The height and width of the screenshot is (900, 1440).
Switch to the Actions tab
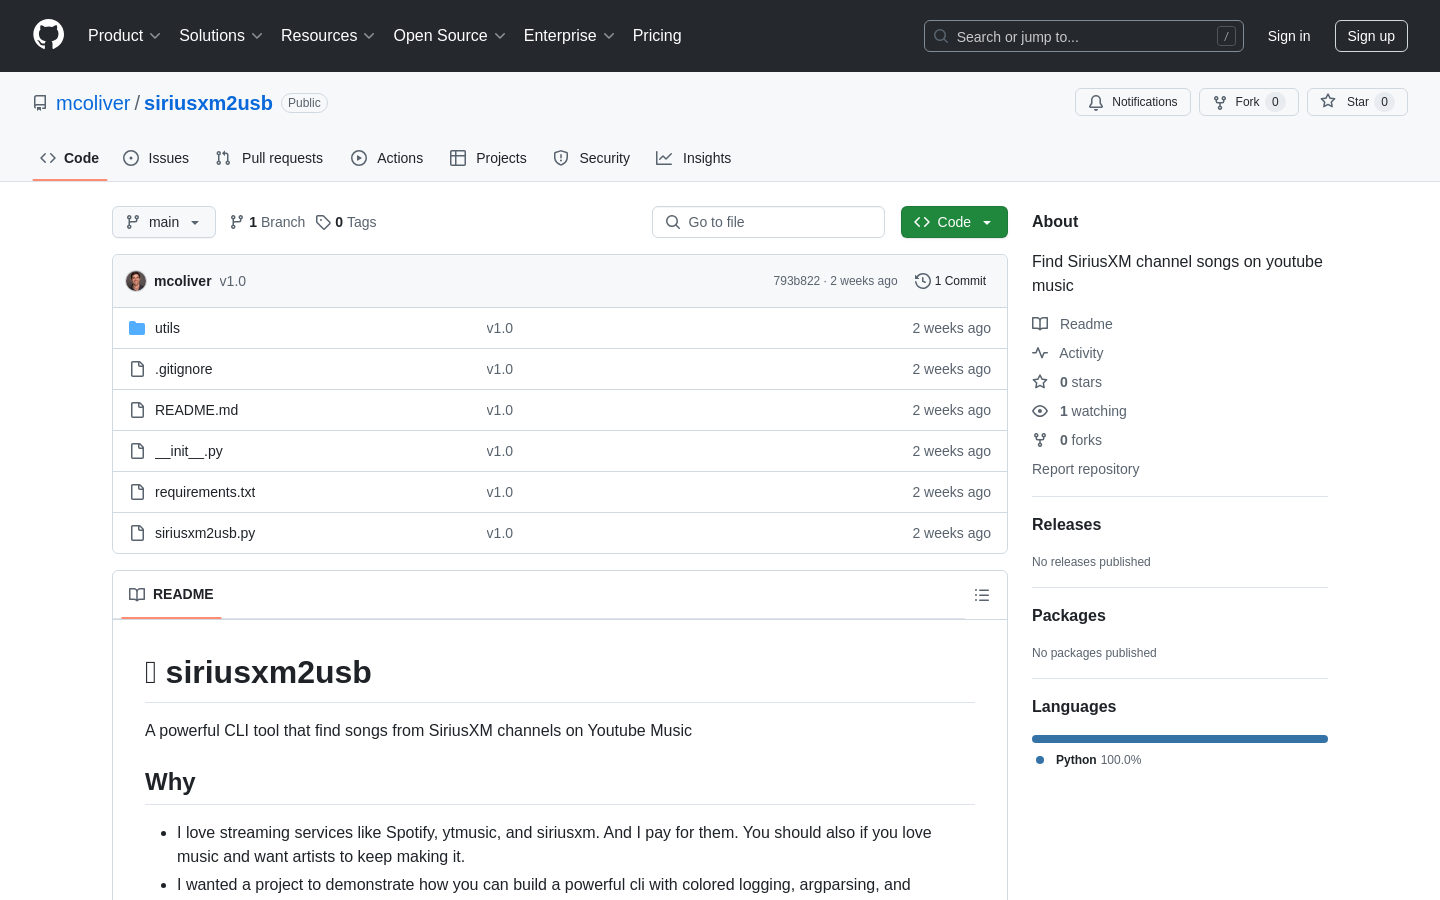(387, 158)
